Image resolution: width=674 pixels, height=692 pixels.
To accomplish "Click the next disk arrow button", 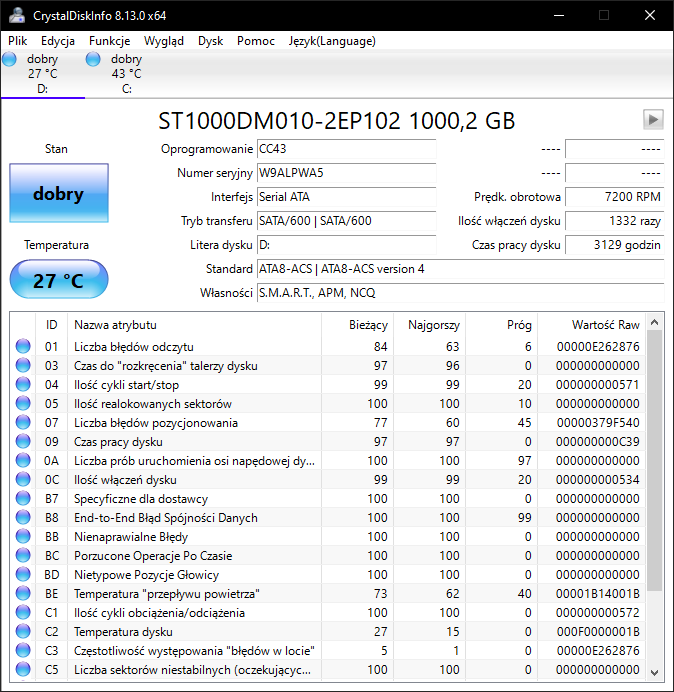I will [x=653, y=120].
